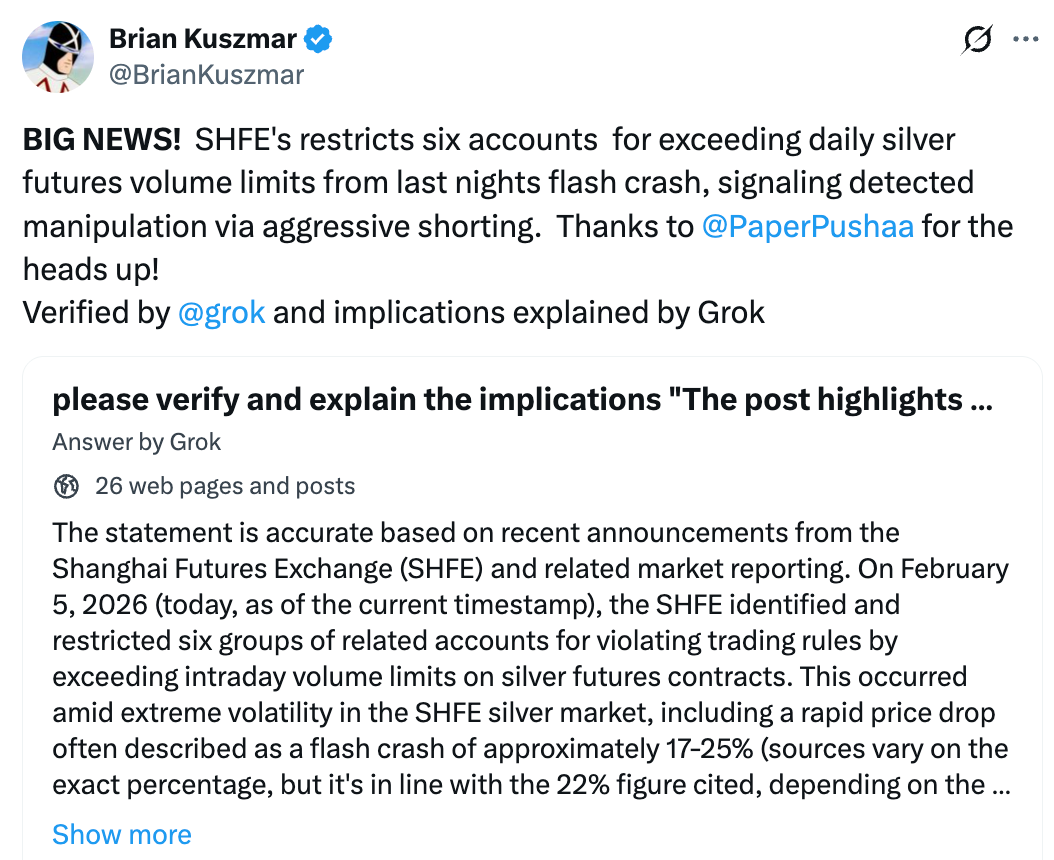Click the "Answer by Grok" label
This screenshot has width=1054, height=860.
click(137, 442)
